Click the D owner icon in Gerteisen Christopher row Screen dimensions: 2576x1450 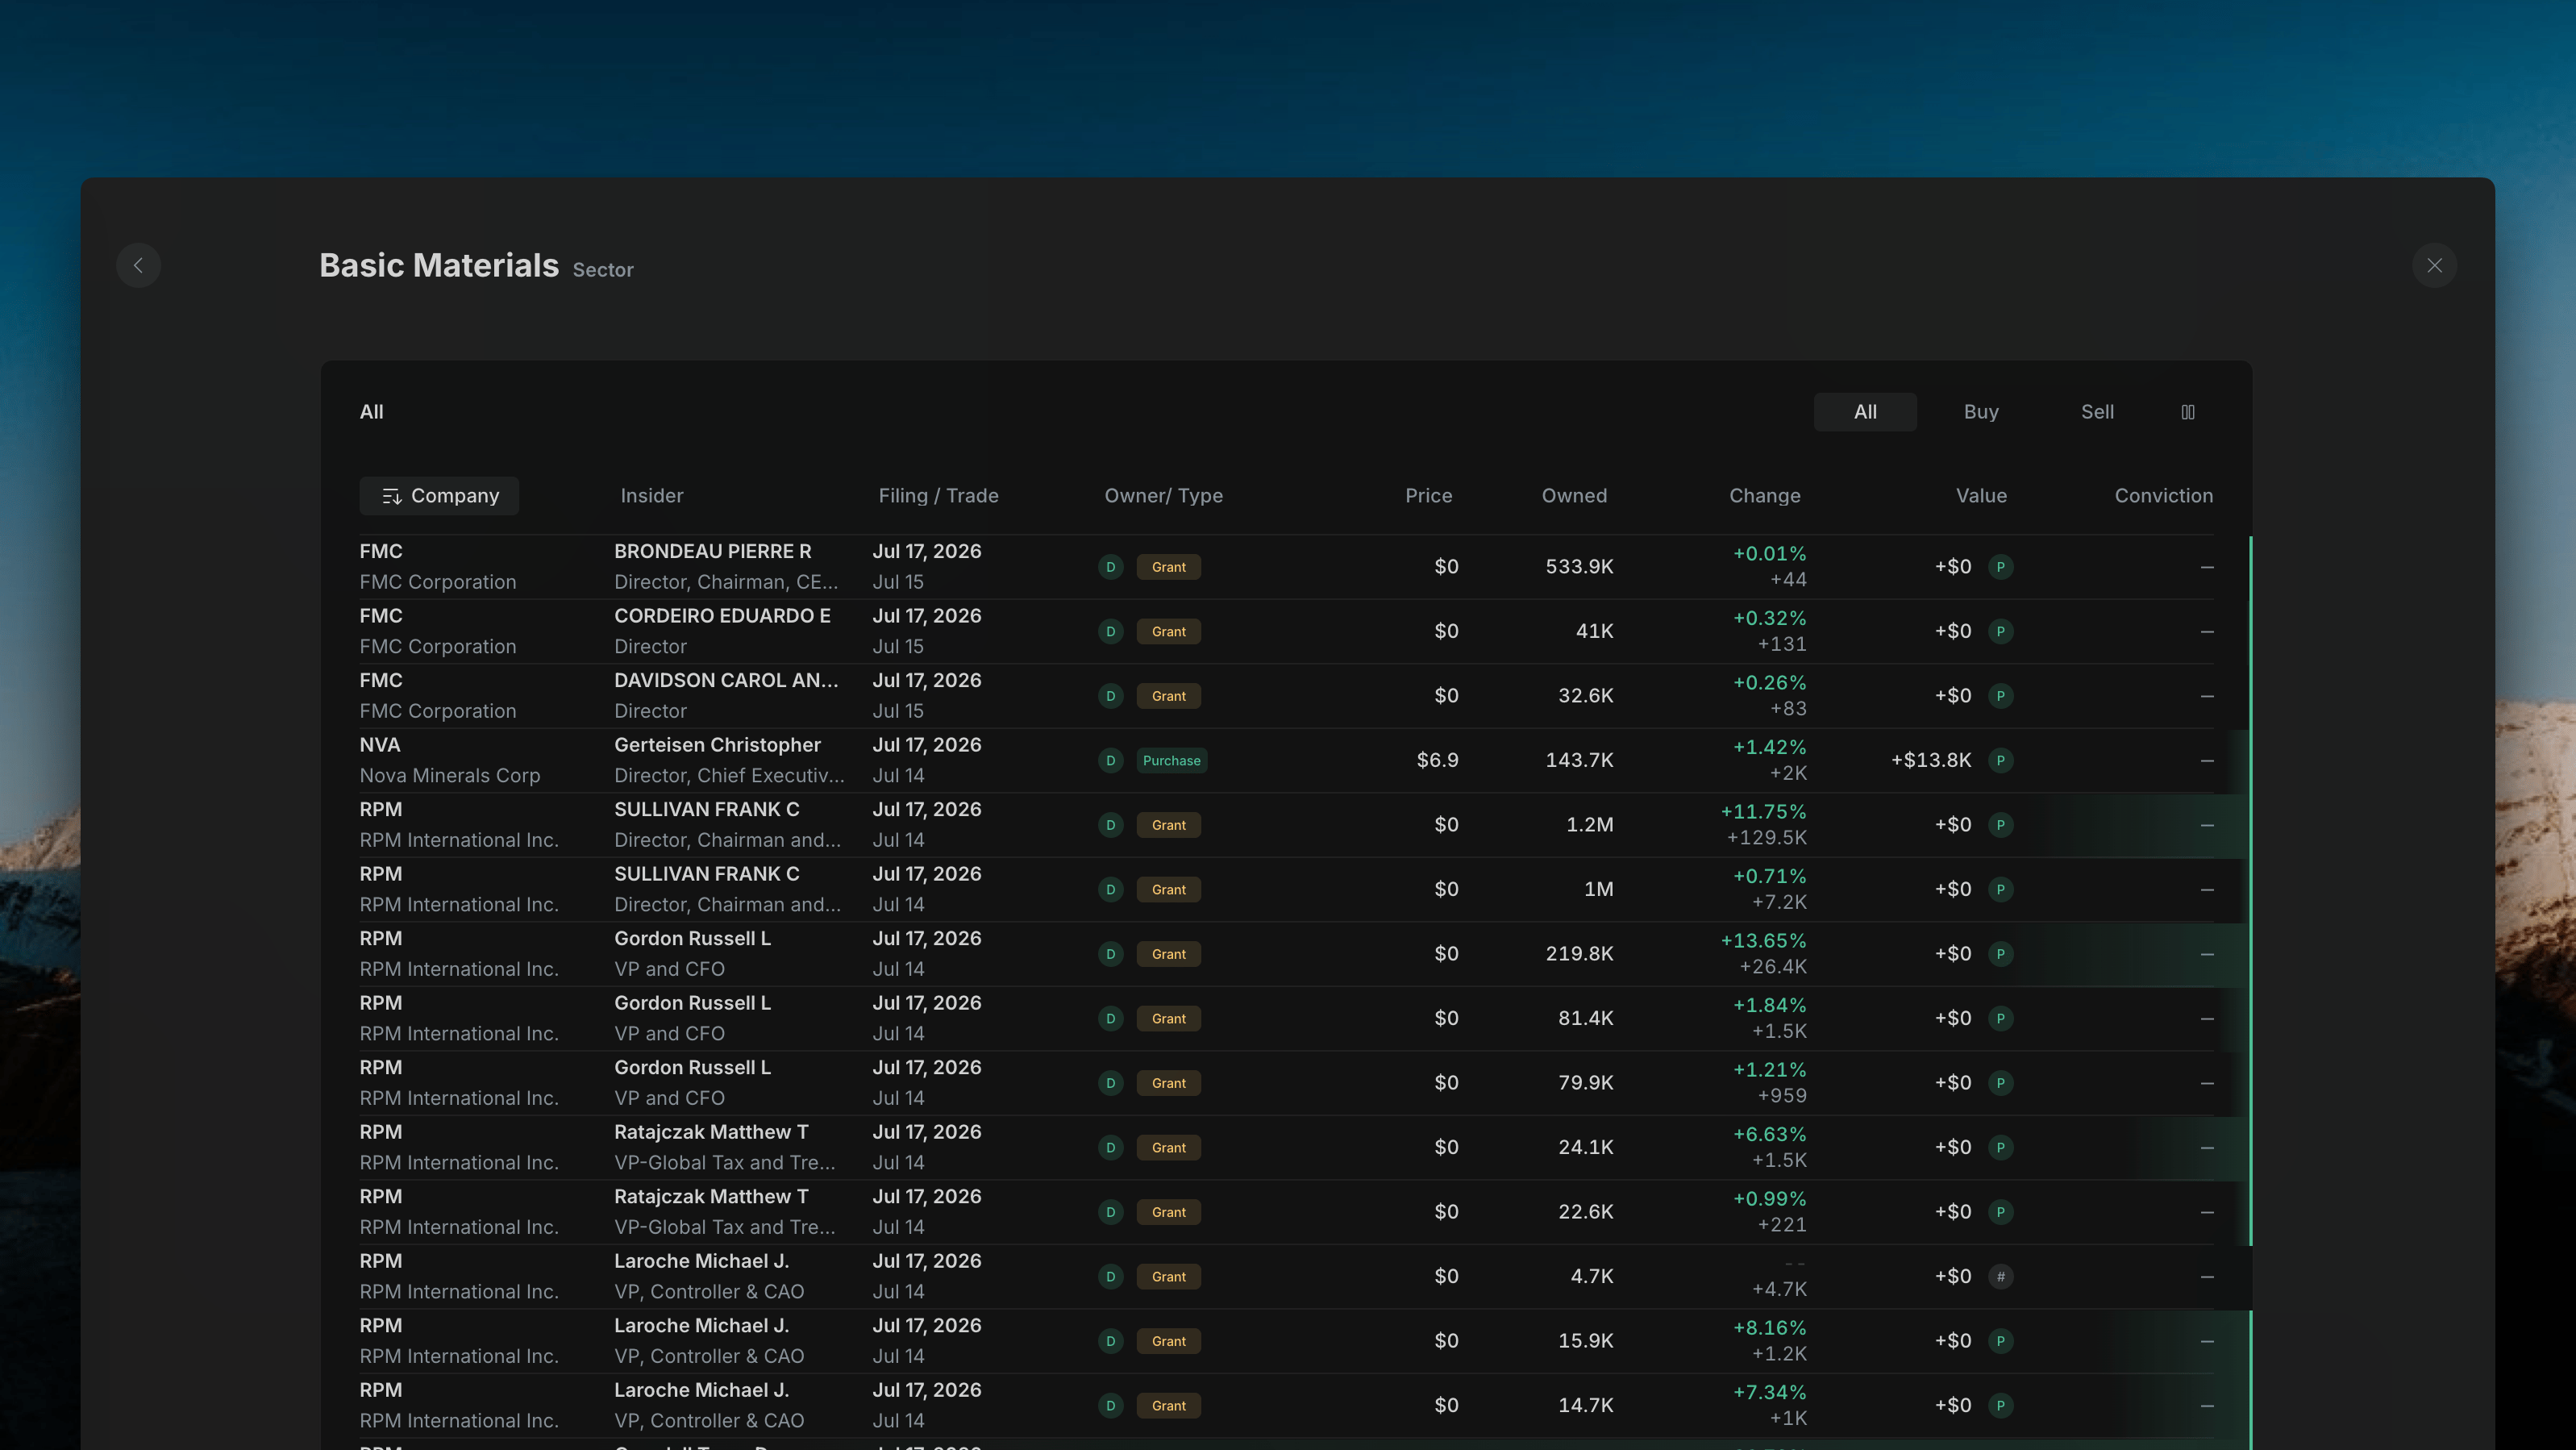(1110, 761)
